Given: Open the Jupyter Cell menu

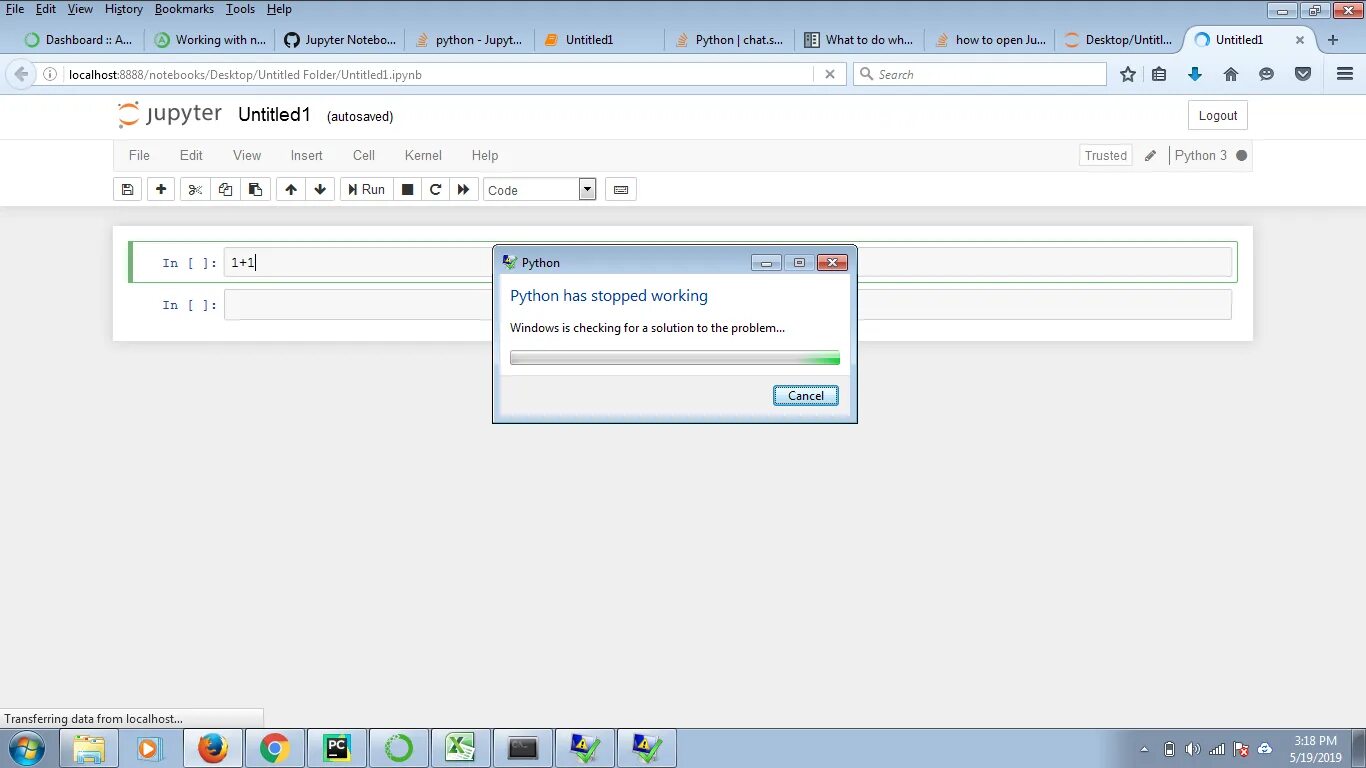Looking at the screenshot, I should (364, 155).
